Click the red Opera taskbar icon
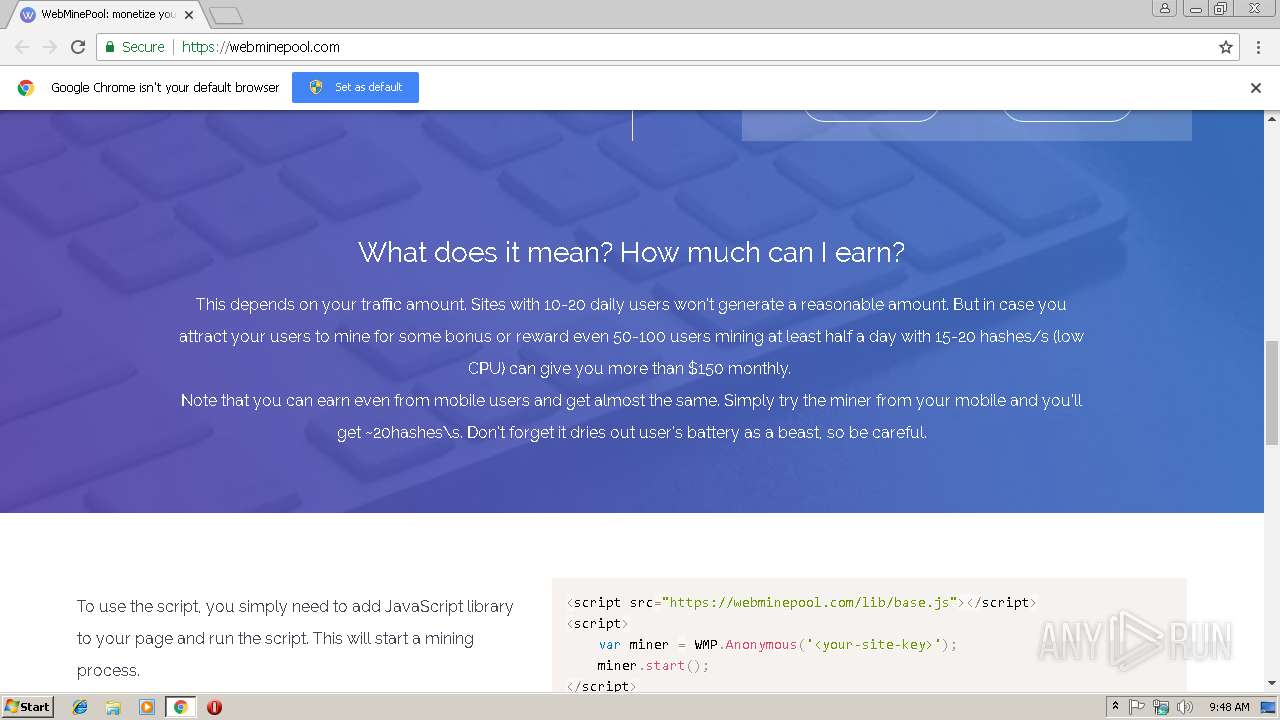Screen dimensions: 1280x720 coord(214,707)
